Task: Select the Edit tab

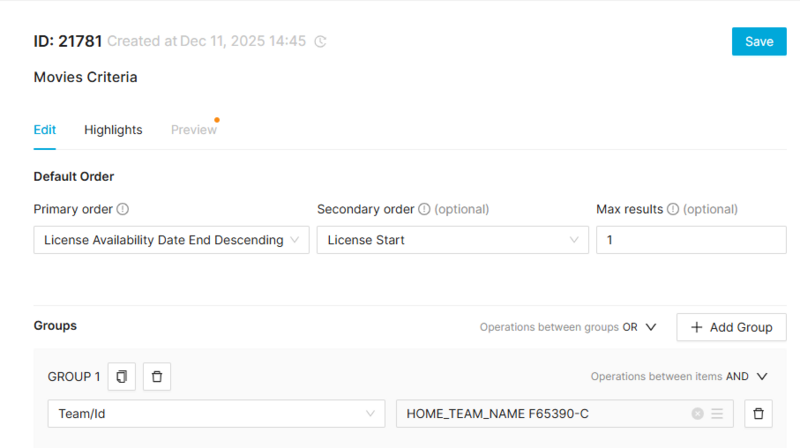Action: [45, 130]
